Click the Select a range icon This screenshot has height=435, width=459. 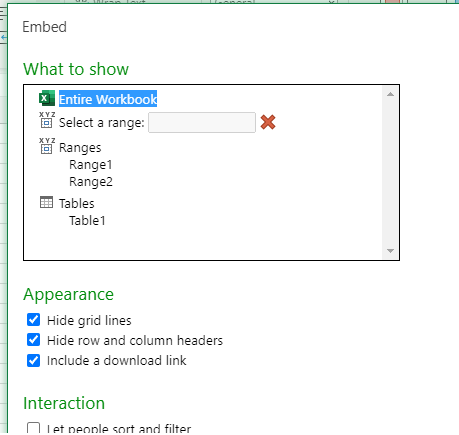pyautogui.click(x=47, y=120)
